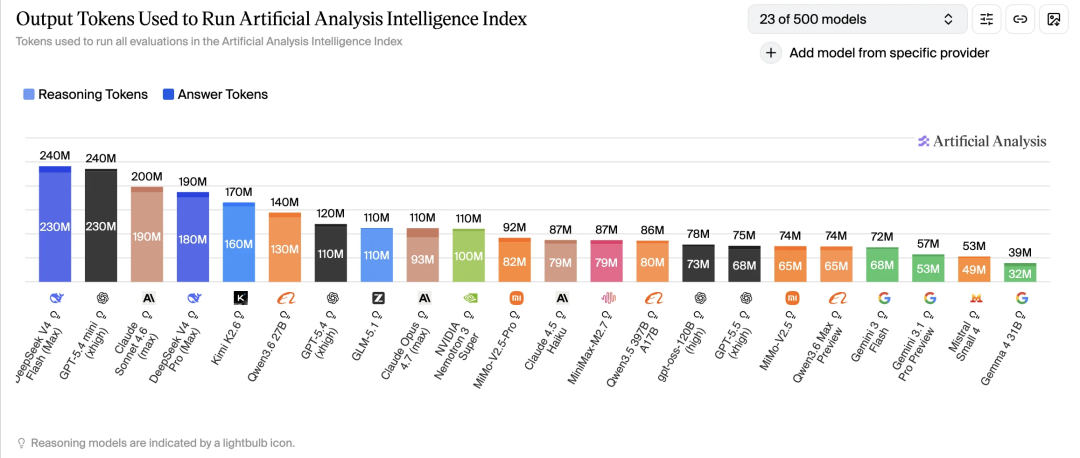The image size is (1080, 458).
Task: Click DeepSeek logo under V4 Flash (Max)
Action: [x=55, y=298]
